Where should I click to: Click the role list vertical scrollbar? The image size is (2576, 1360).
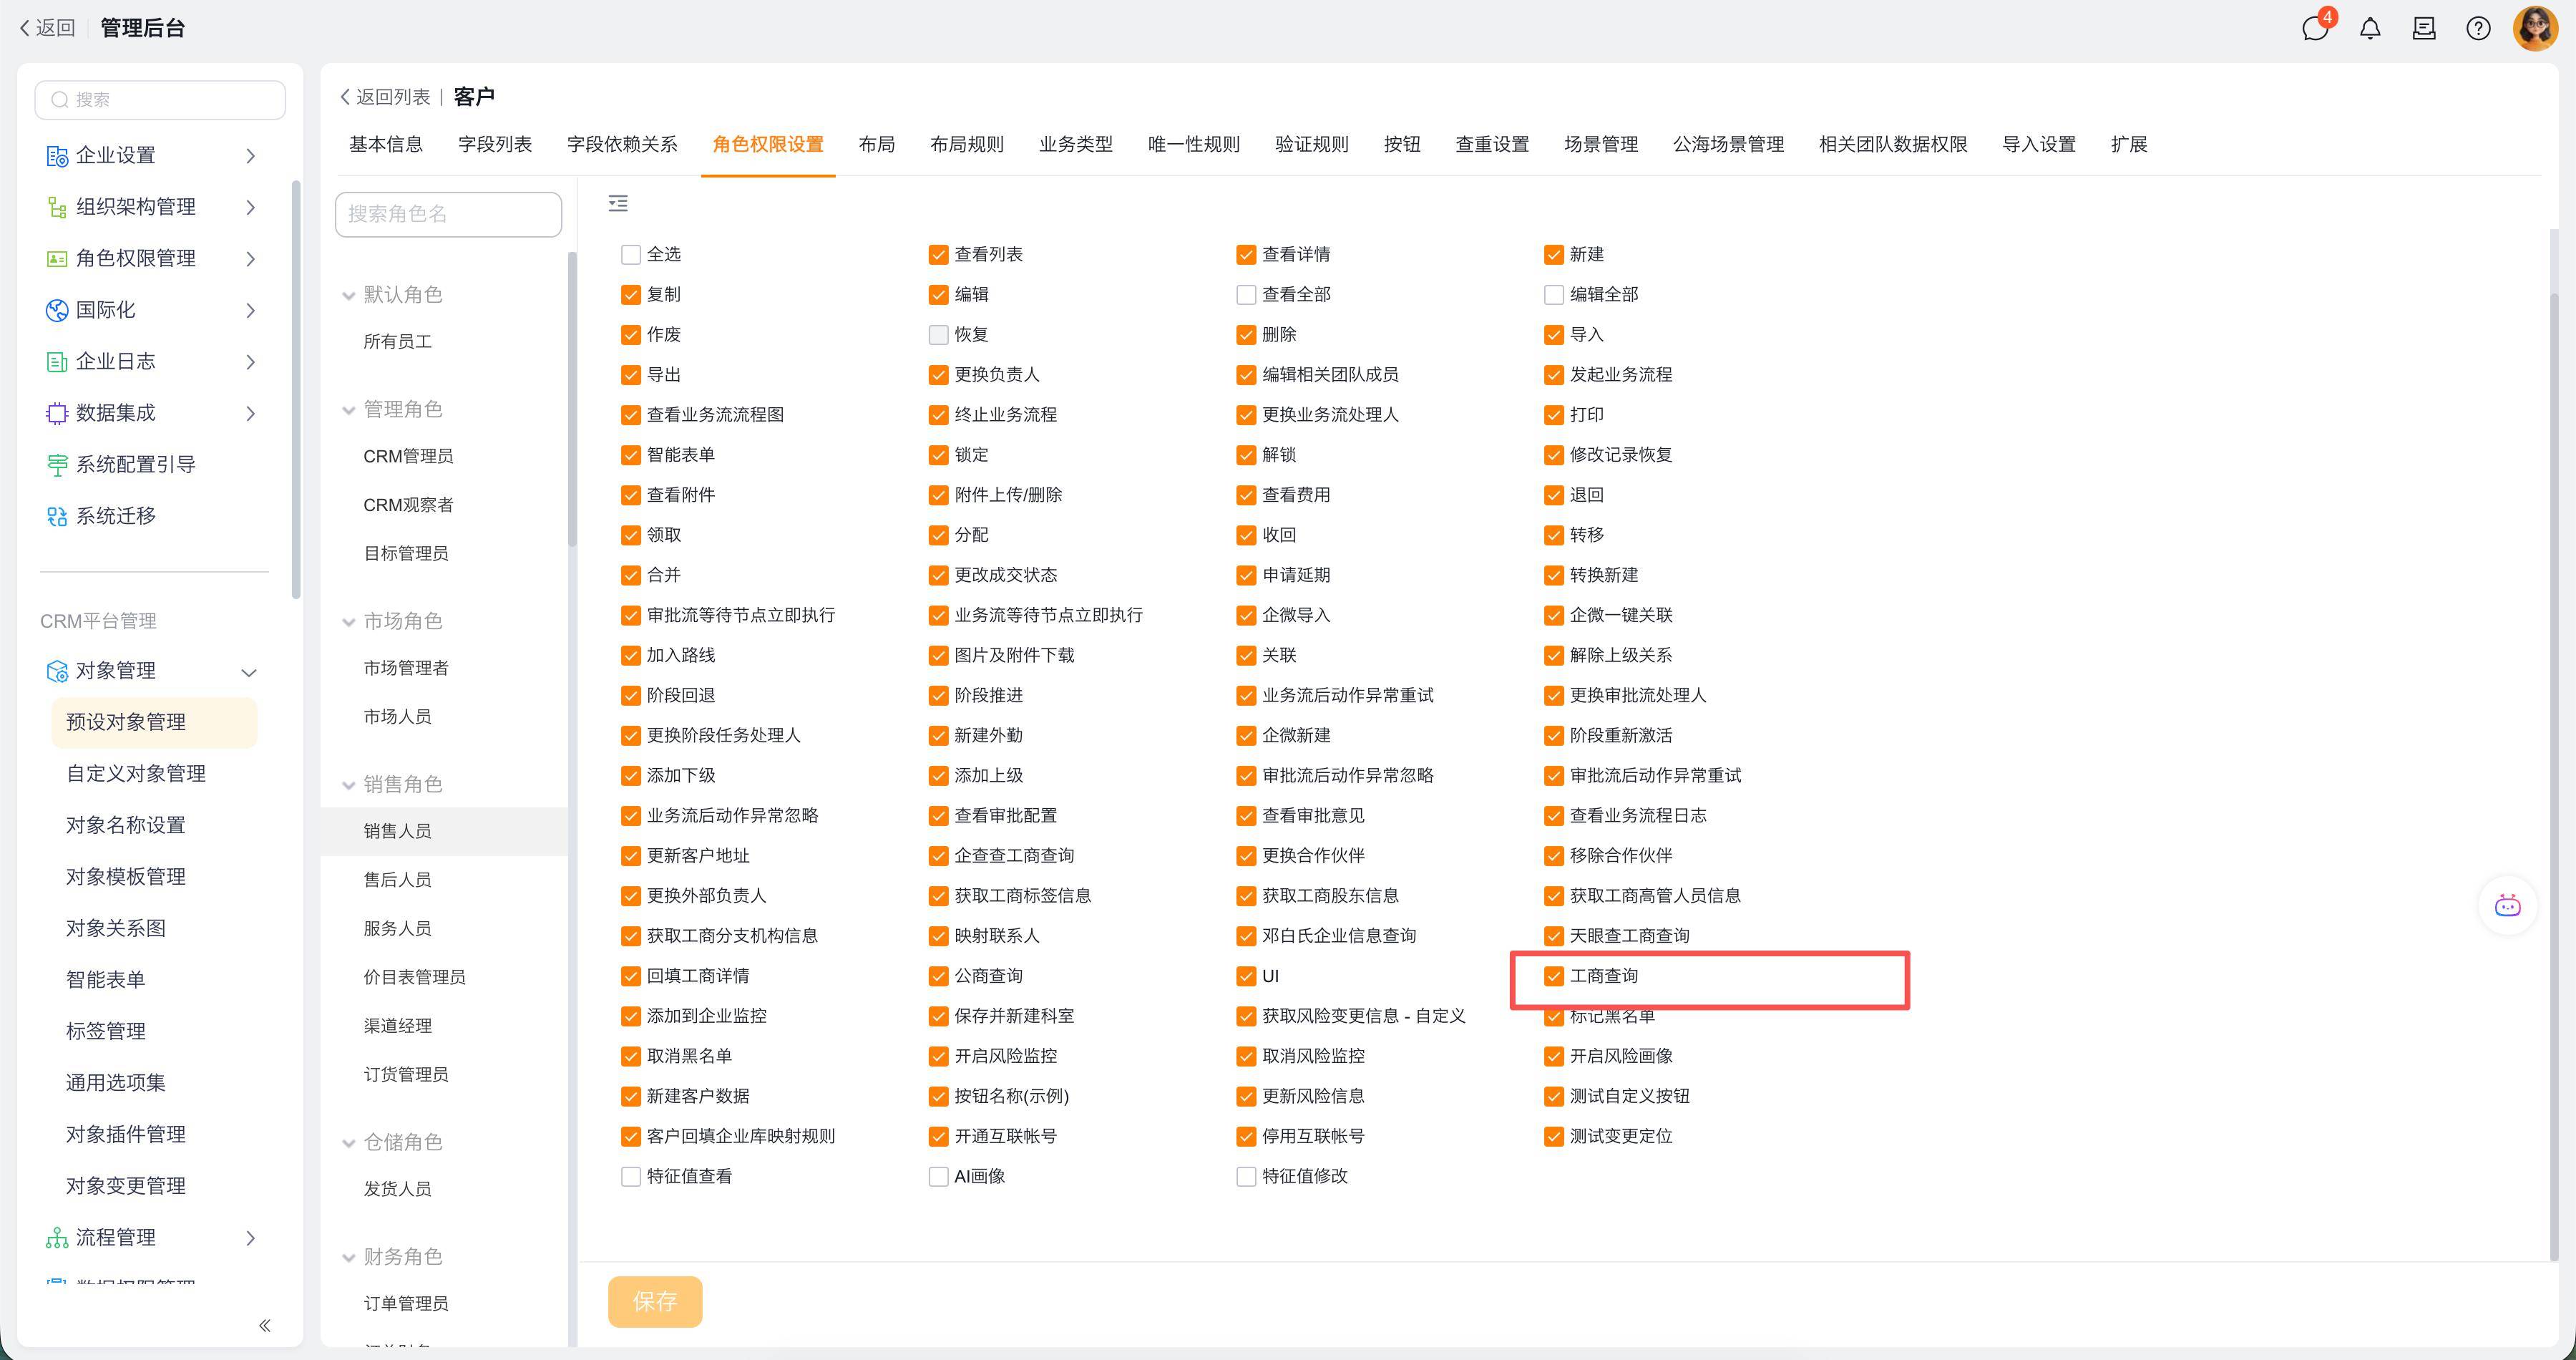click(x=572, y=400)
